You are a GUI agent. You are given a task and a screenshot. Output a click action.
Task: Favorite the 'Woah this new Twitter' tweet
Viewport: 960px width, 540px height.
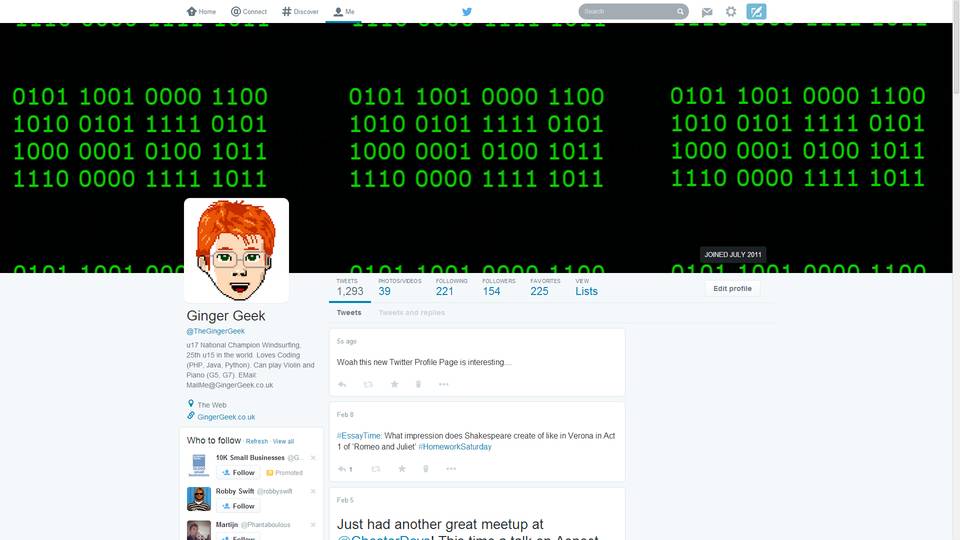(394, 384)
